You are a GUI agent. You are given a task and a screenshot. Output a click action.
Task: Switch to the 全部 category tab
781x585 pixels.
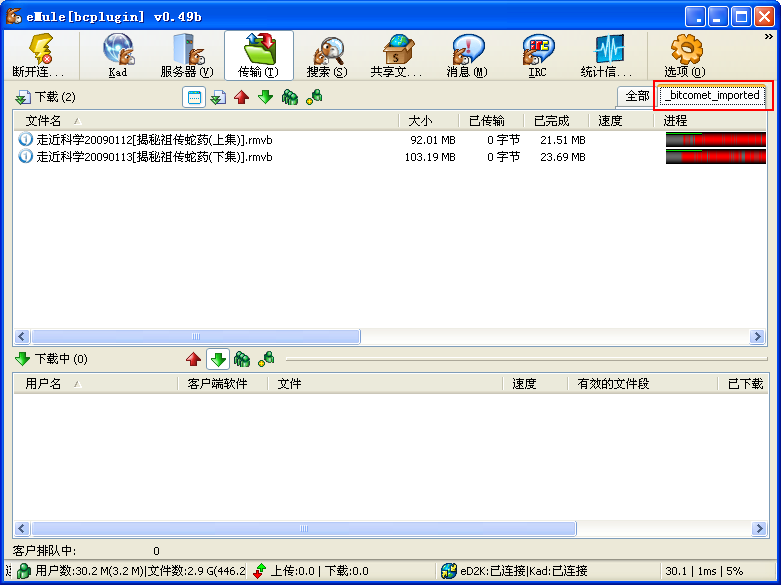636,96
